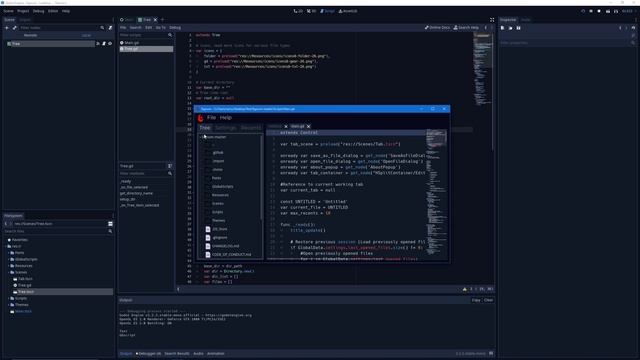Click the Inspector history back arrow

620,28
